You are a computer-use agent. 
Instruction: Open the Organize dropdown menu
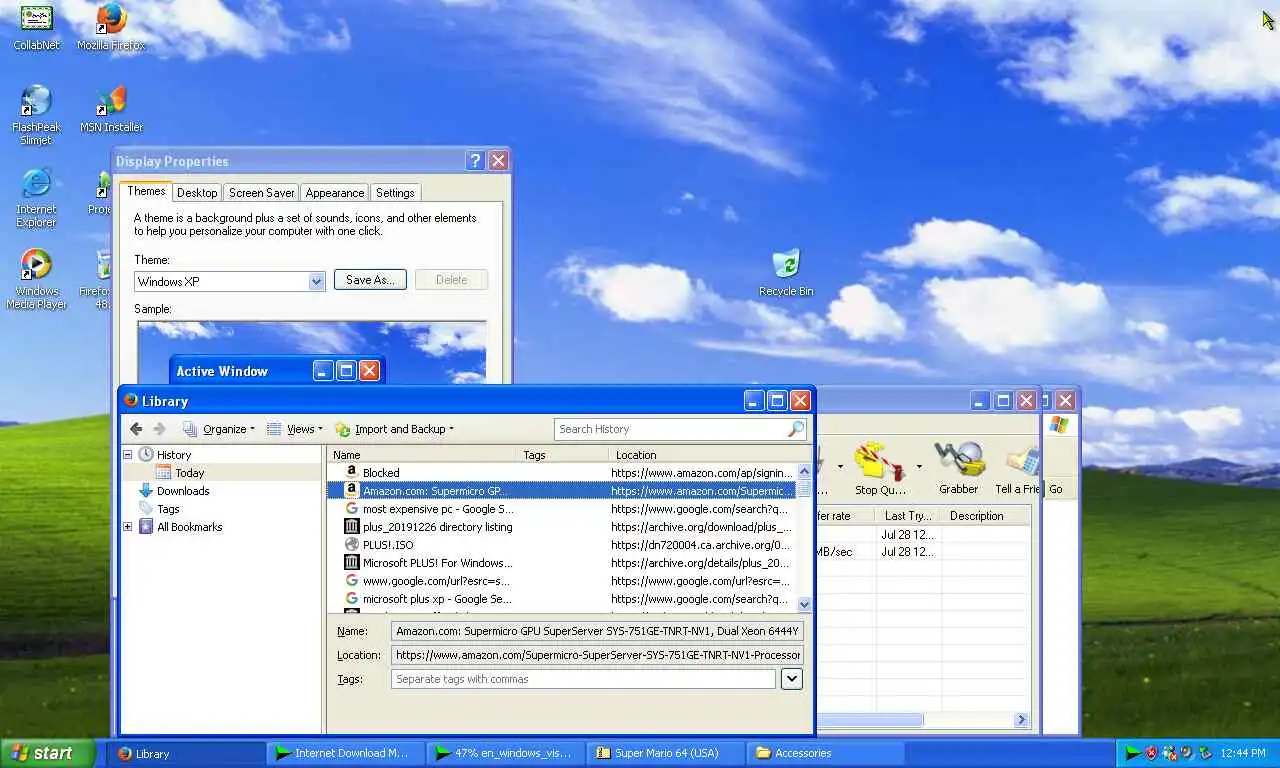pos(219,429)
